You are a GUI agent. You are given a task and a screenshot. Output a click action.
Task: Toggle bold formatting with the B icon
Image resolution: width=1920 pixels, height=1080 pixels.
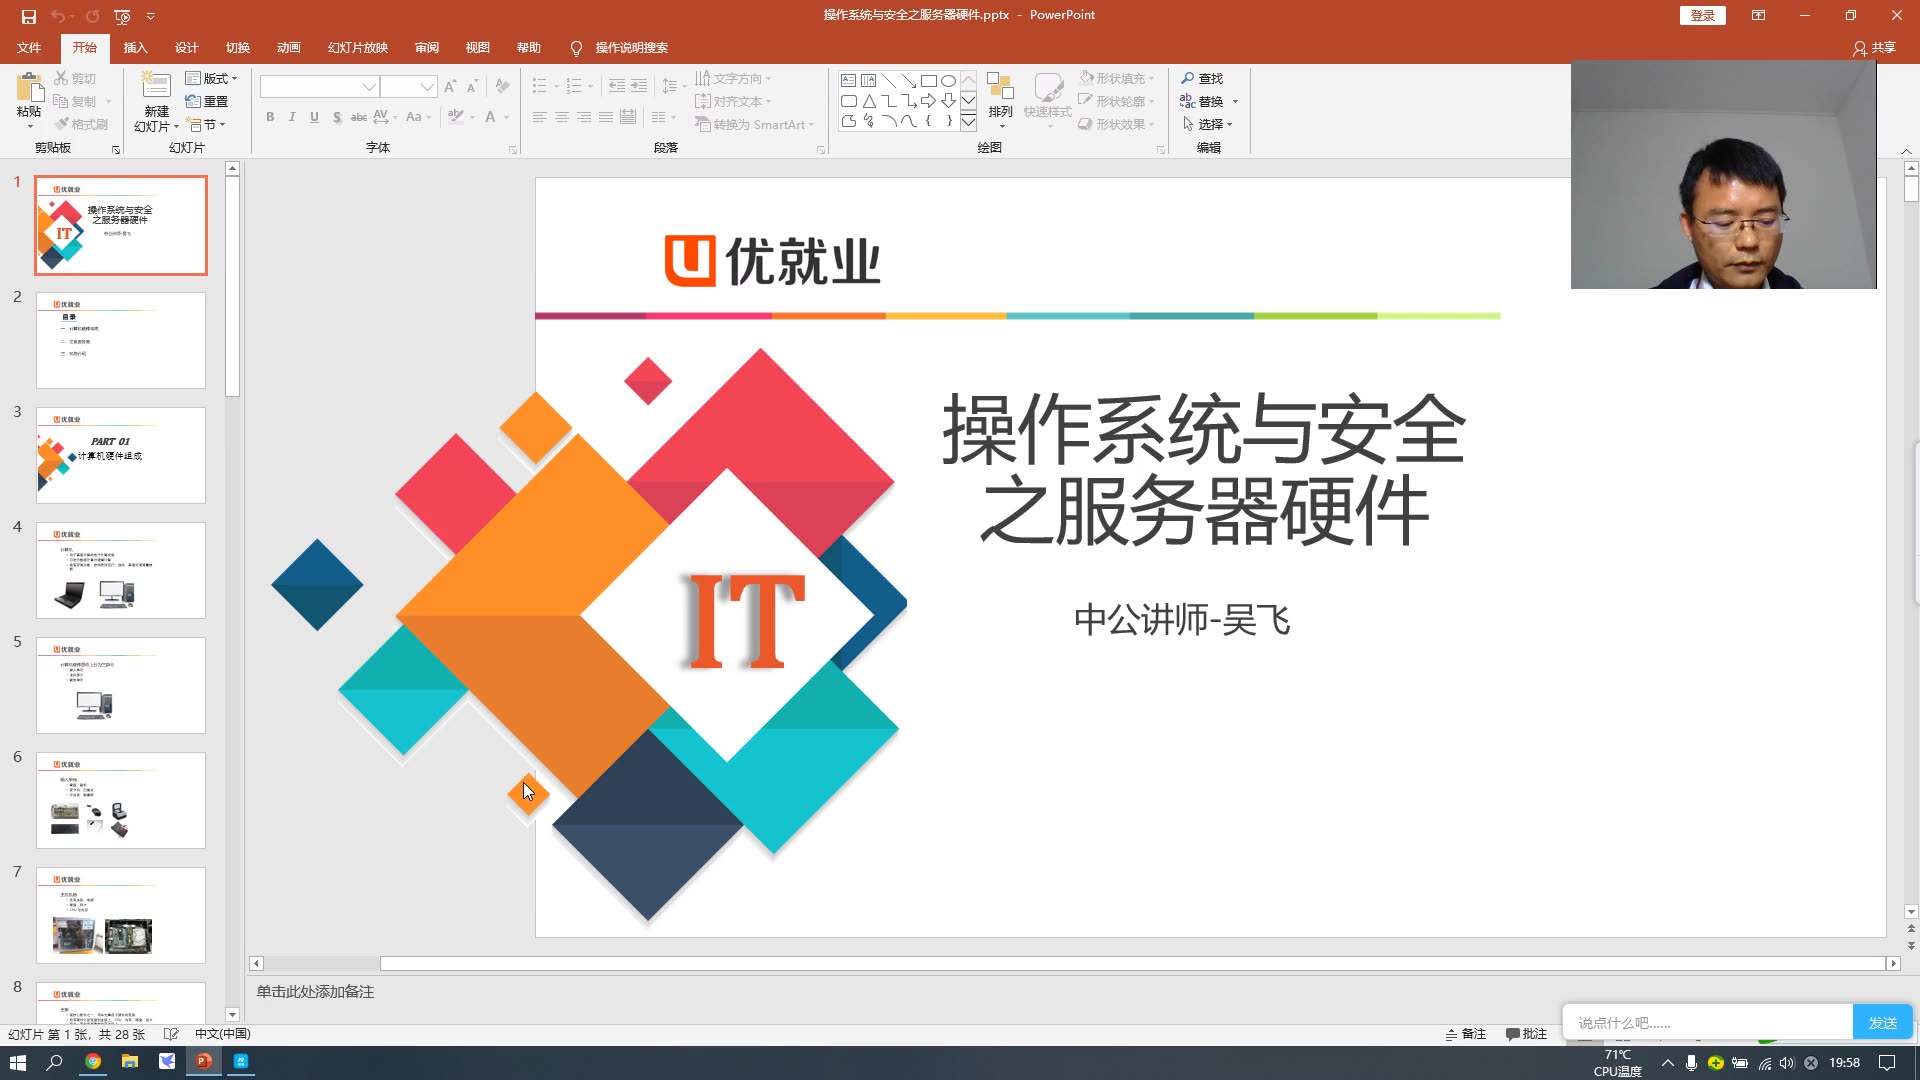point(269,117)
